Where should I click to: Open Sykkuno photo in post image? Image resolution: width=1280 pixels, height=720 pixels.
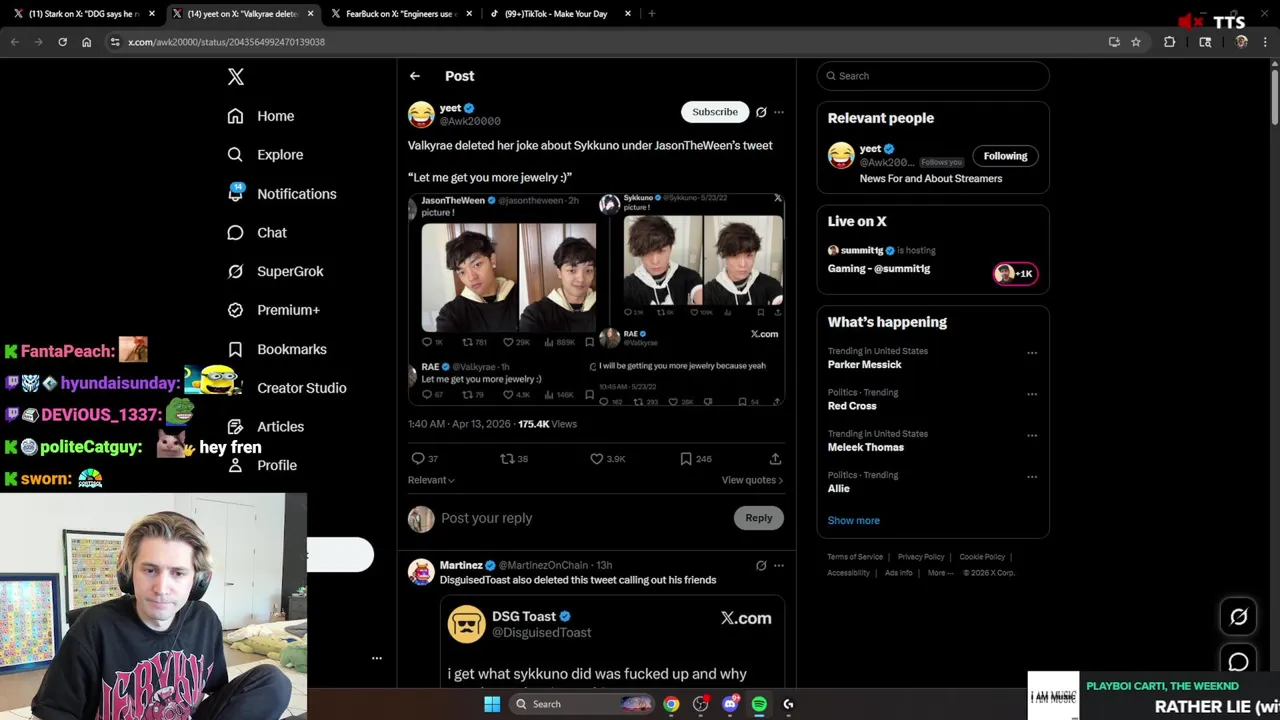coord(703,260)
